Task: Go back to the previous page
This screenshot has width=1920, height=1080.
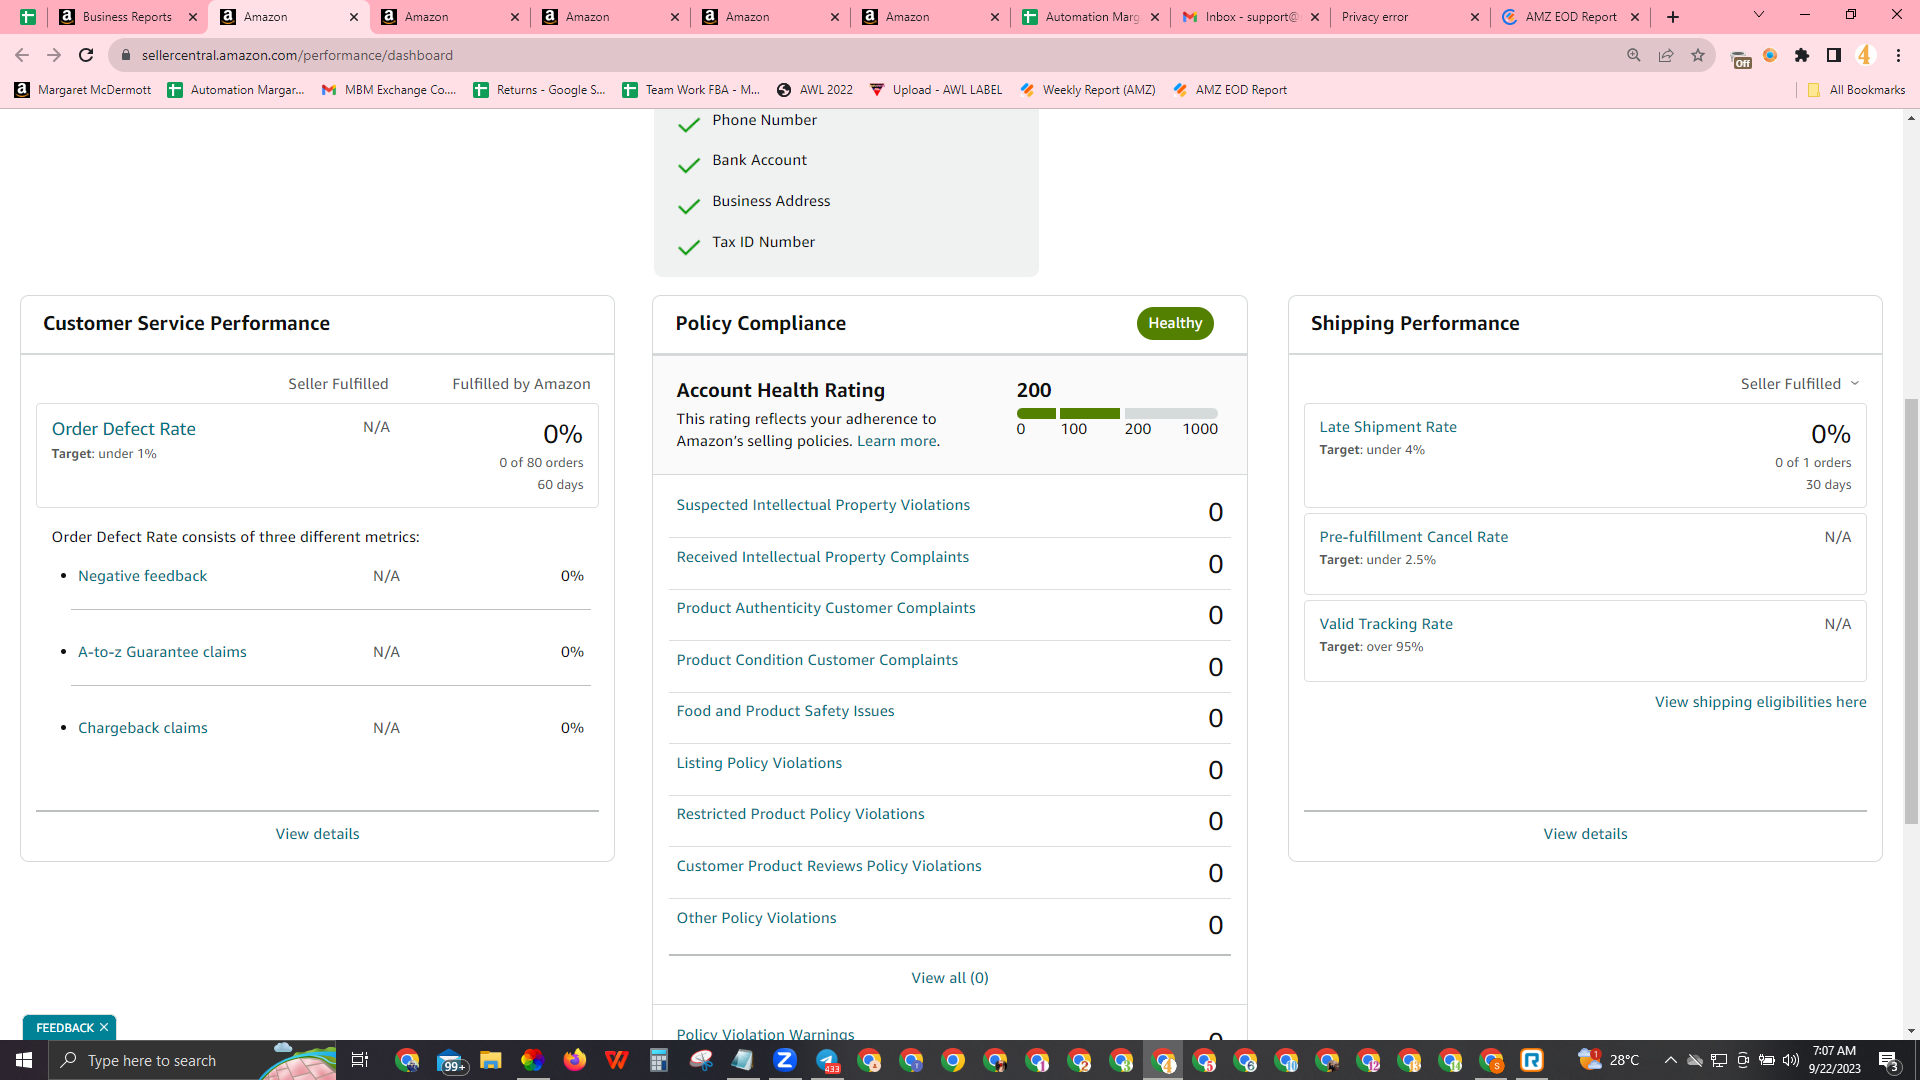Action: point(22,55)
